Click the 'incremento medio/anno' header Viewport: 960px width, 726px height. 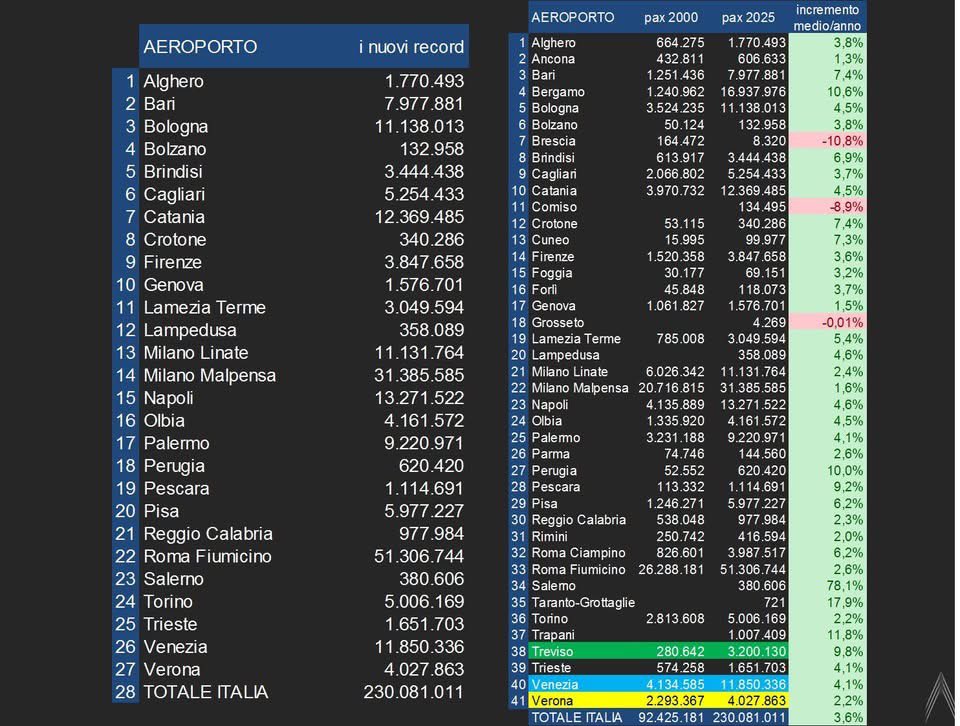[827, 18]
